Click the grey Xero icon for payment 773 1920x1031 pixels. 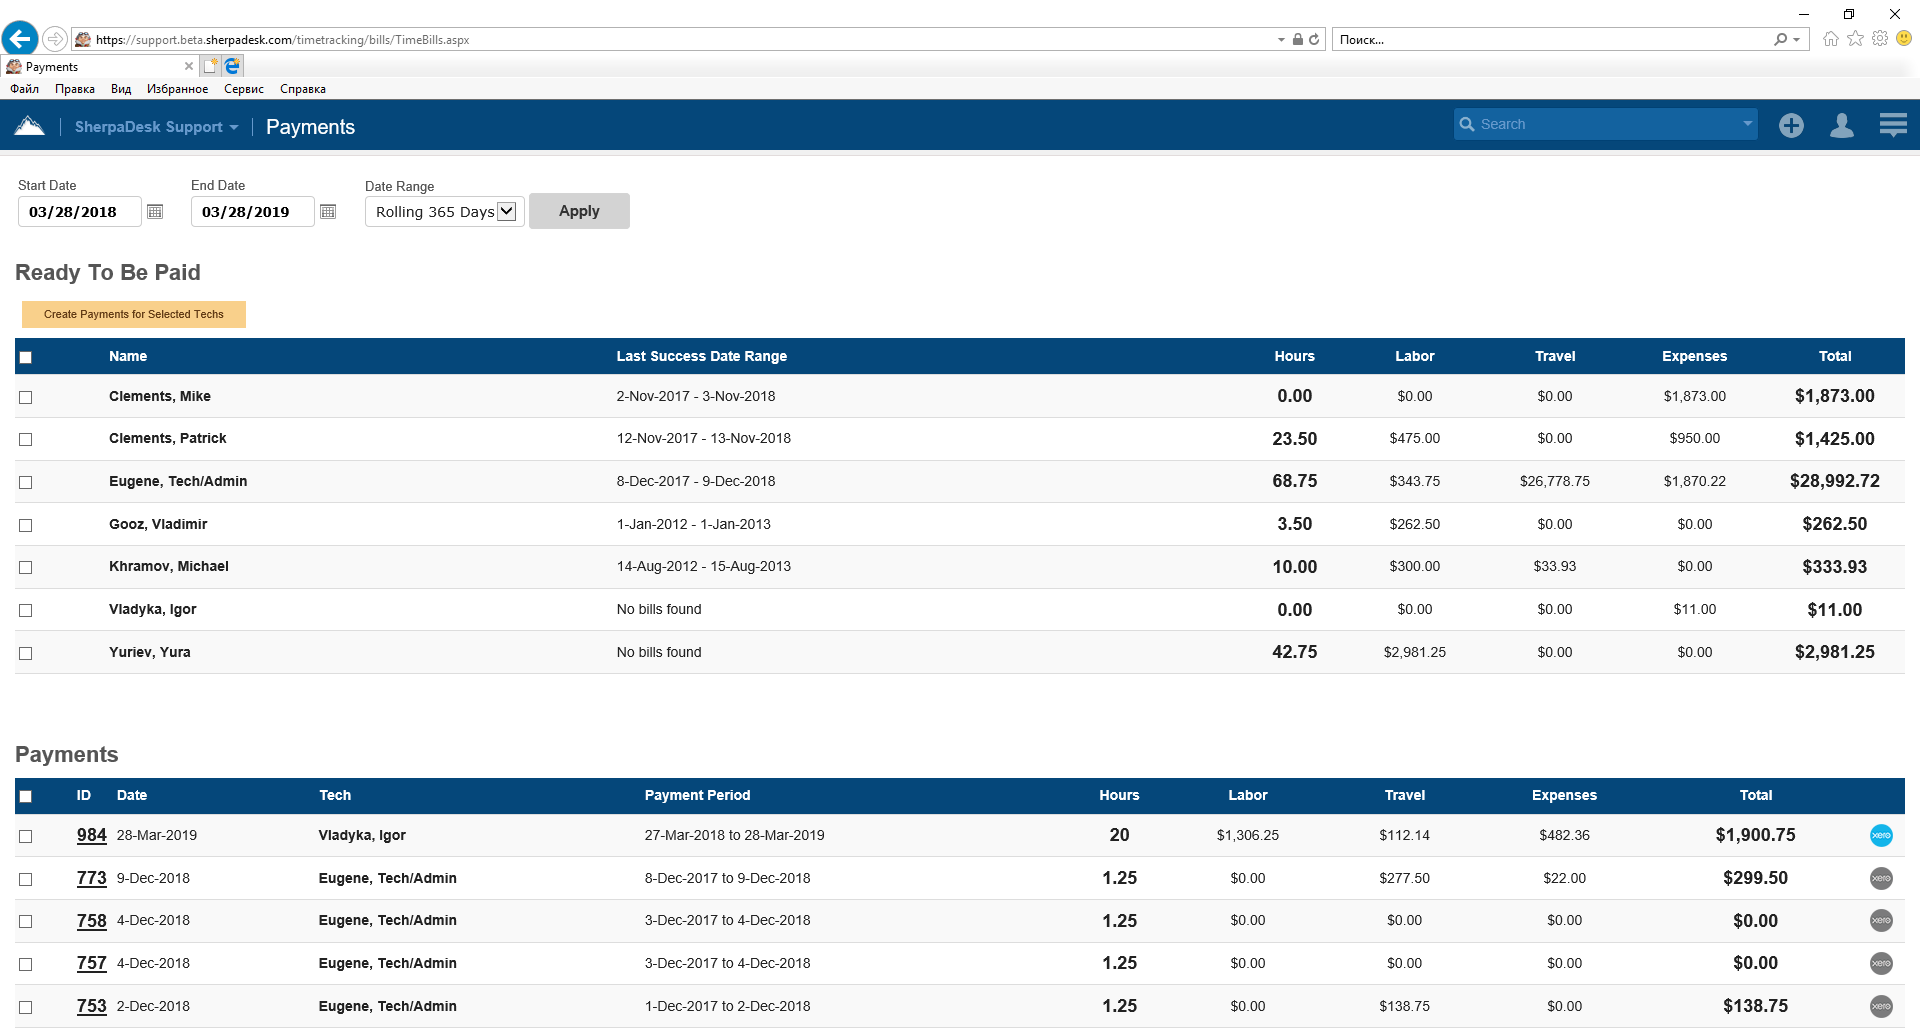(1881, 879)
